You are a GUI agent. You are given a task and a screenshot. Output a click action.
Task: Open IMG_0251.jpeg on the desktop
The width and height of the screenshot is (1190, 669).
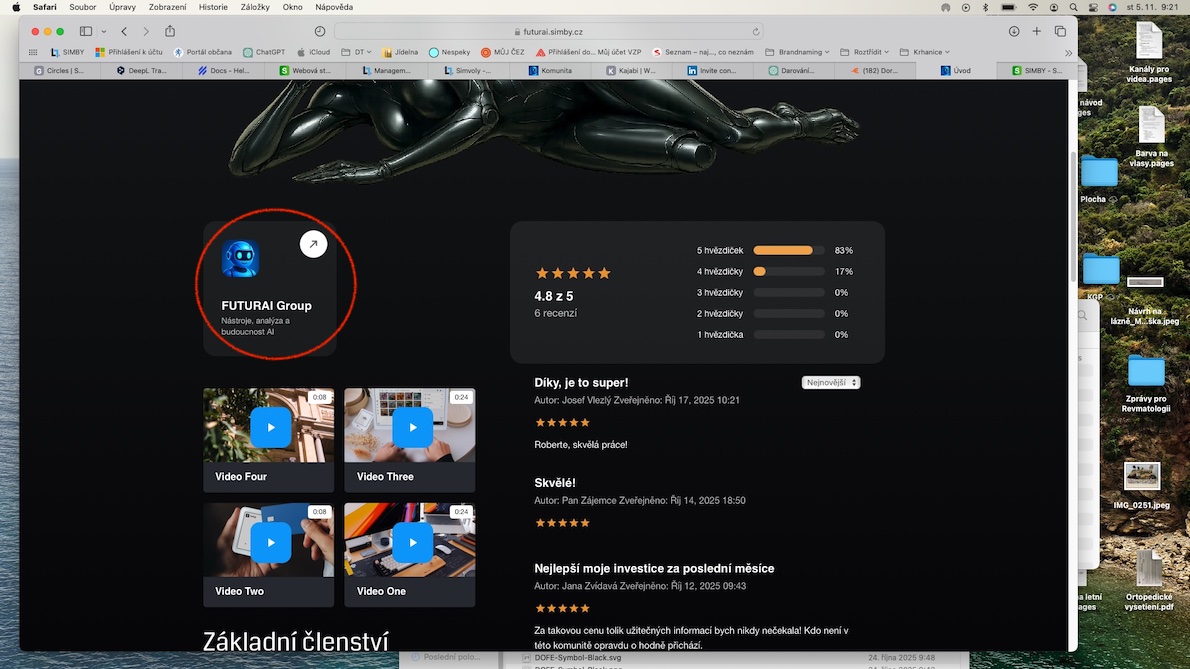click(x=1142, y=485)
